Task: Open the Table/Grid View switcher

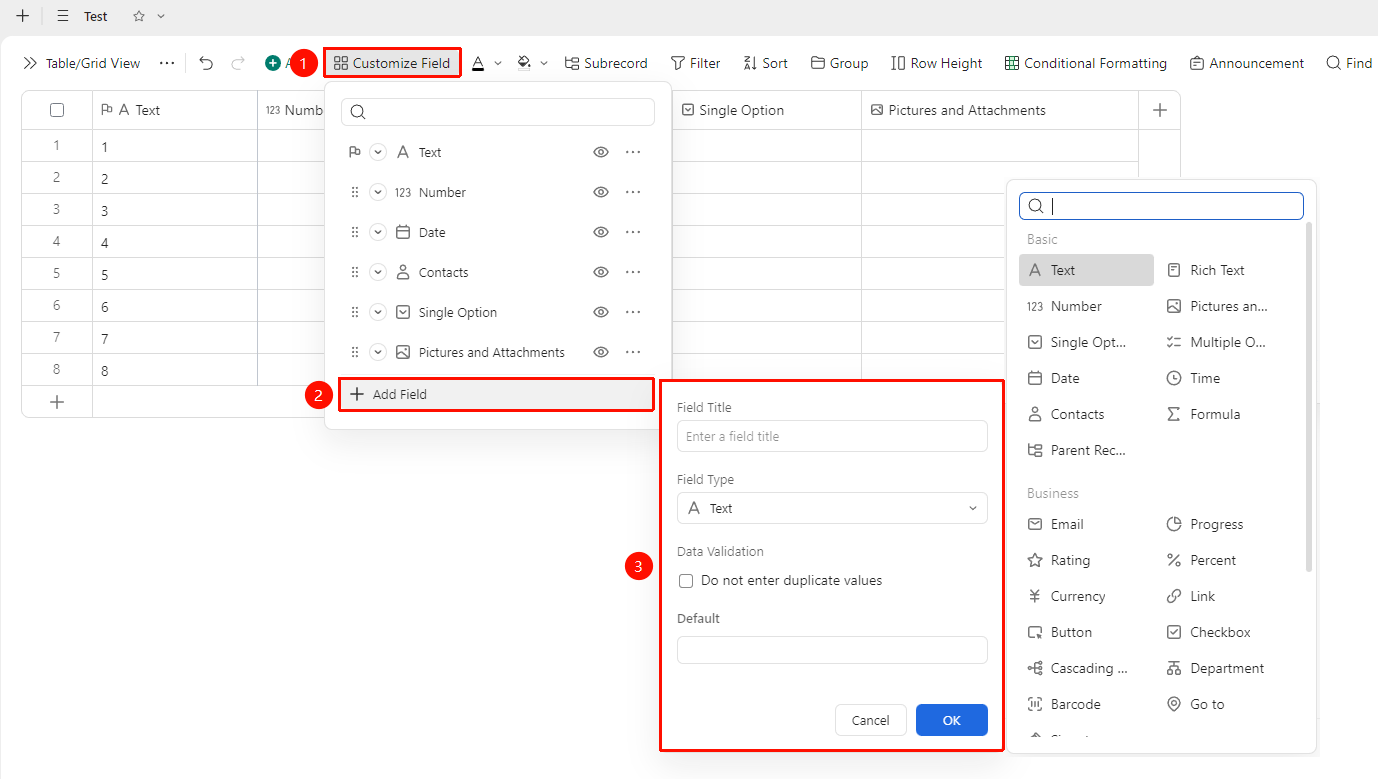Action: (81, 63)
